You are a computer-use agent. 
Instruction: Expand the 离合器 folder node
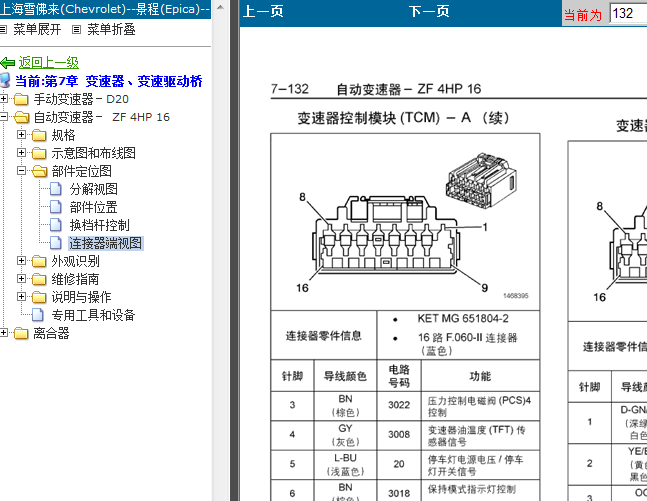pos(4,332)
